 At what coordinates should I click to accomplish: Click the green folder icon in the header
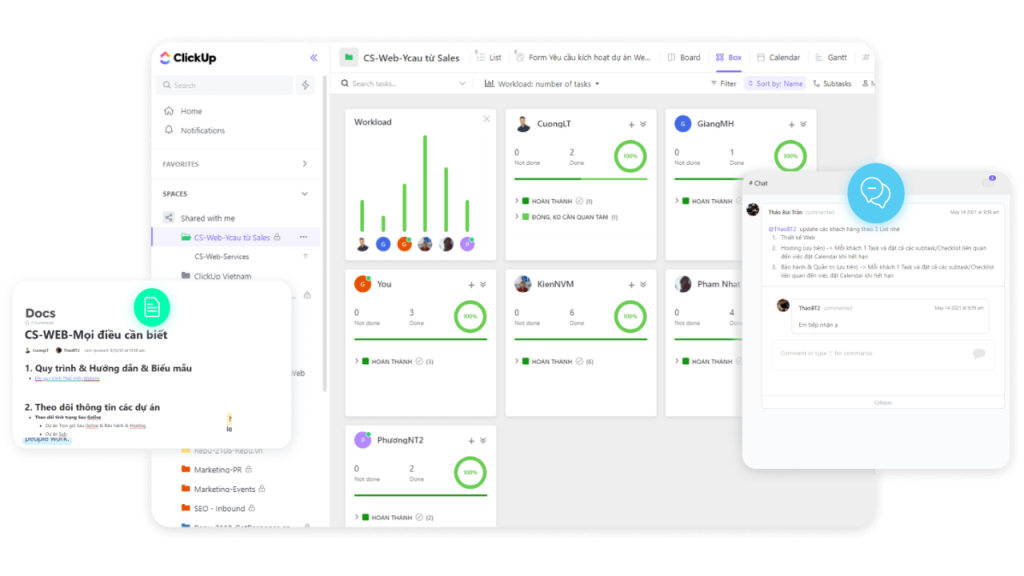[349, 57]
